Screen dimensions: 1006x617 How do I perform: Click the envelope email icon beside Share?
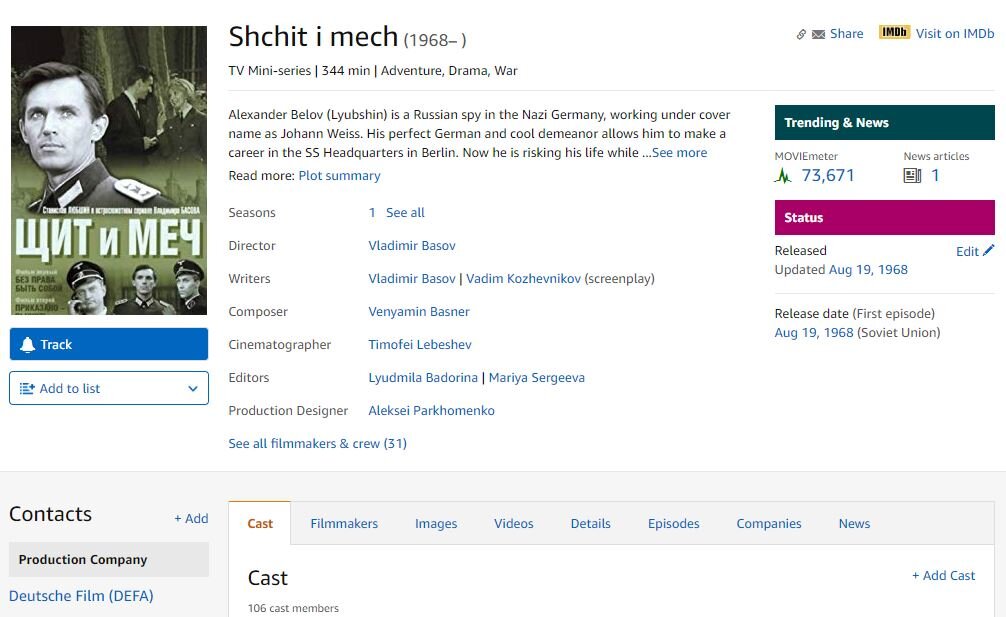click(x=818, y=34)
